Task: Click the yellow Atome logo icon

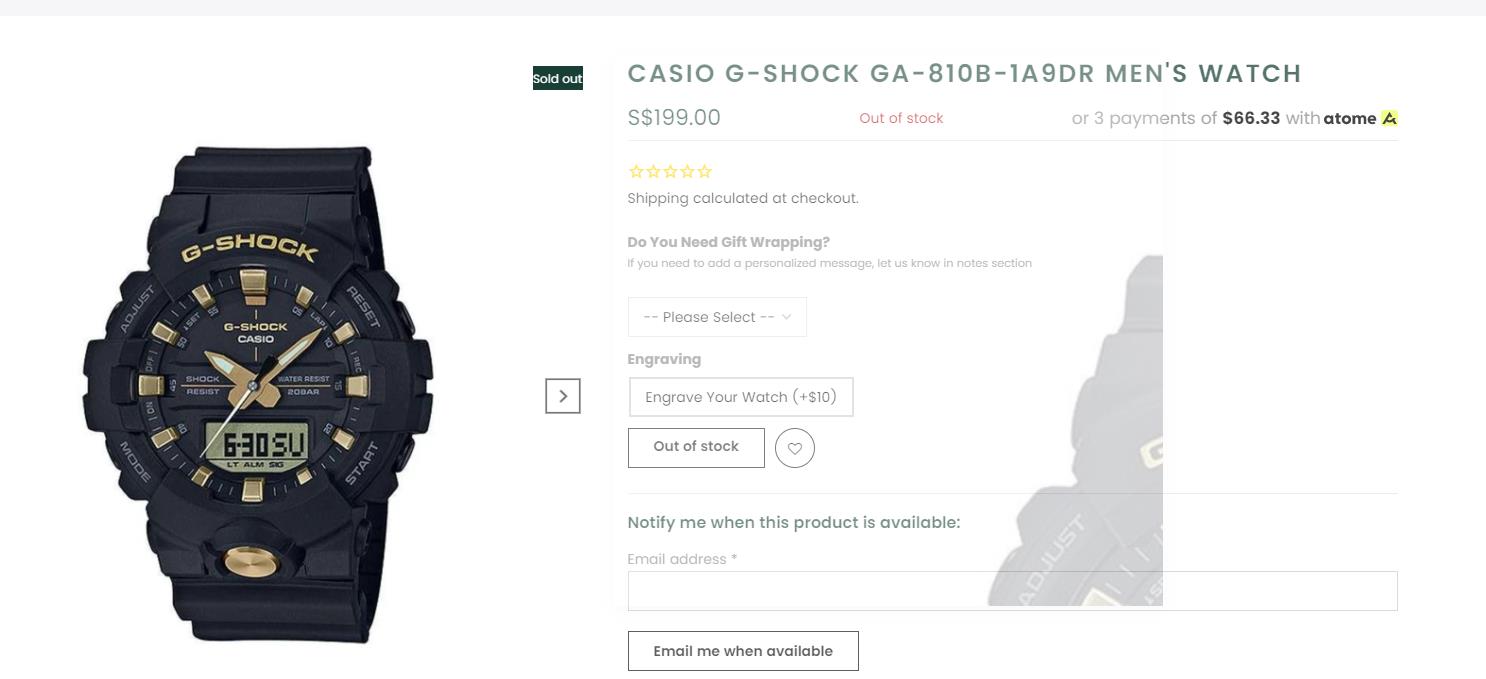Action: pos(1390,118)
